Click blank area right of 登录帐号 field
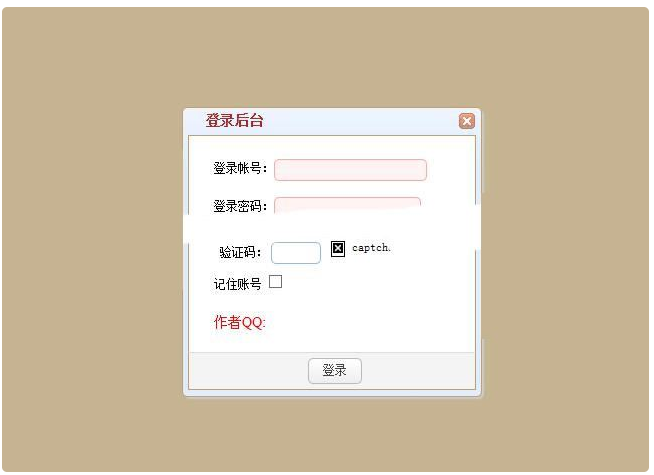The height and width of the screenshot is (475, 654). 450,170
